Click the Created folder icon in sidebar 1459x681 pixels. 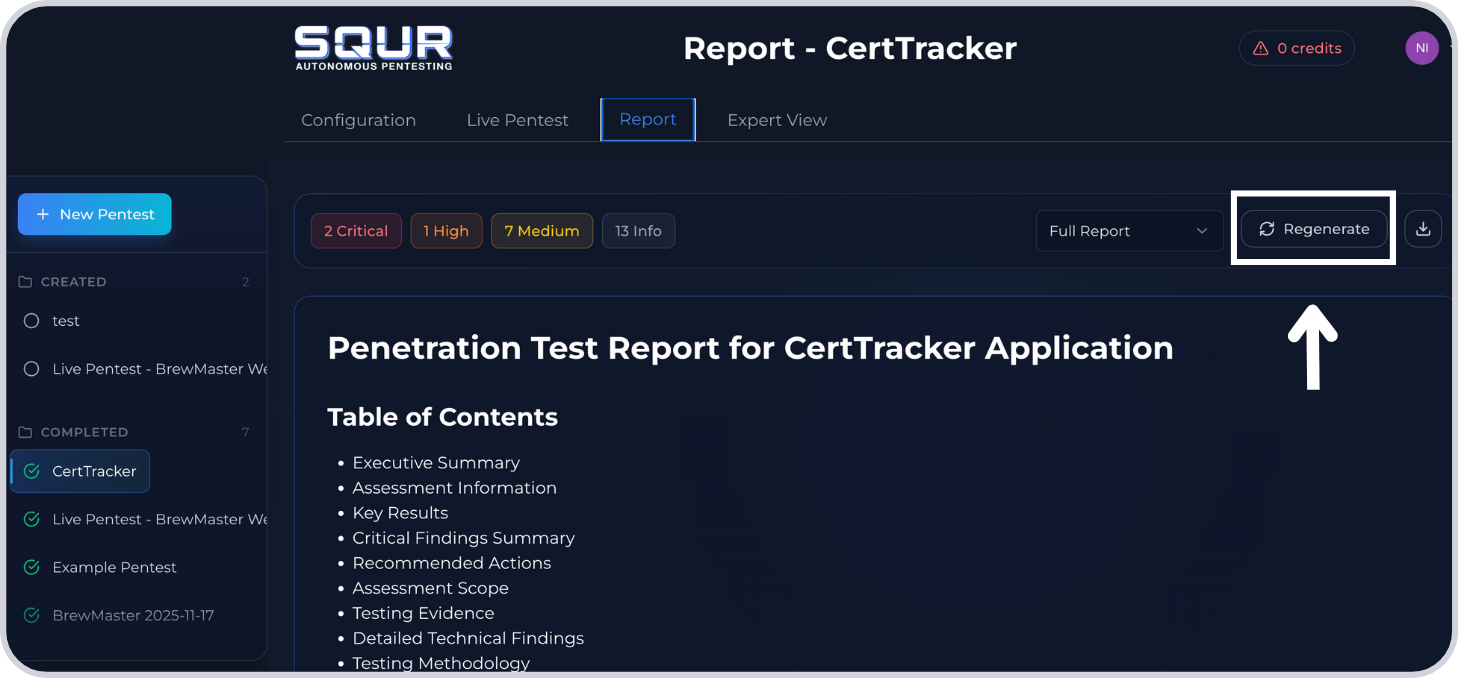[x=25, y=281]
